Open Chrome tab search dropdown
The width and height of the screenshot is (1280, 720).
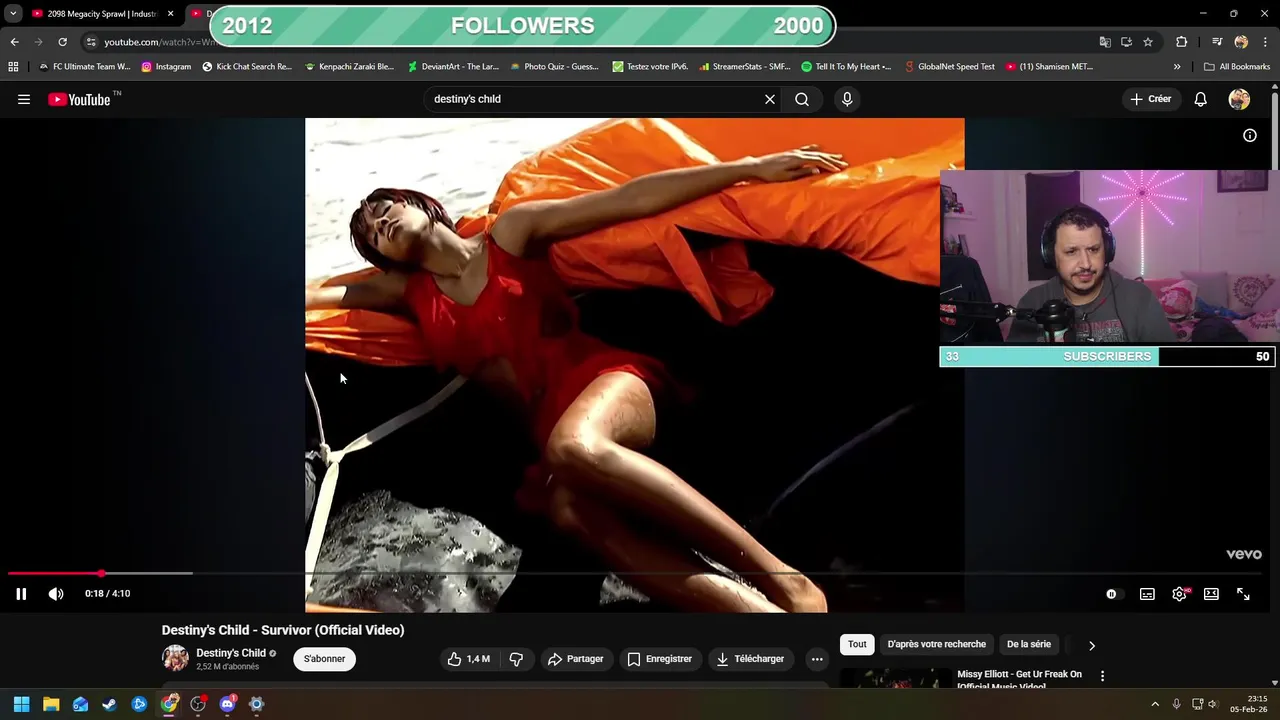click(13, 14)
